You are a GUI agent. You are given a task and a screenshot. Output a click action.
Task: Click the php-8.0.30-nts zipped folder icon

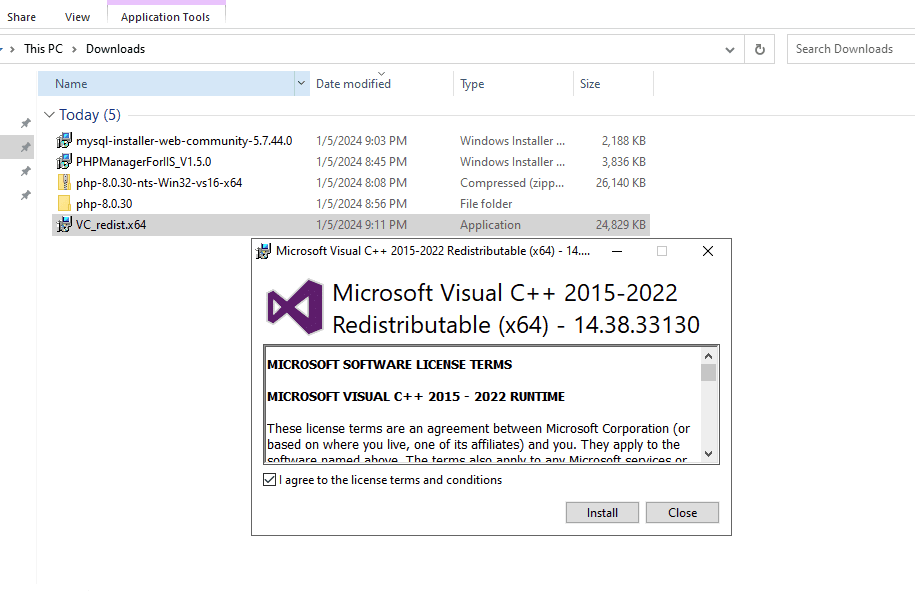[x=64, y=183]
